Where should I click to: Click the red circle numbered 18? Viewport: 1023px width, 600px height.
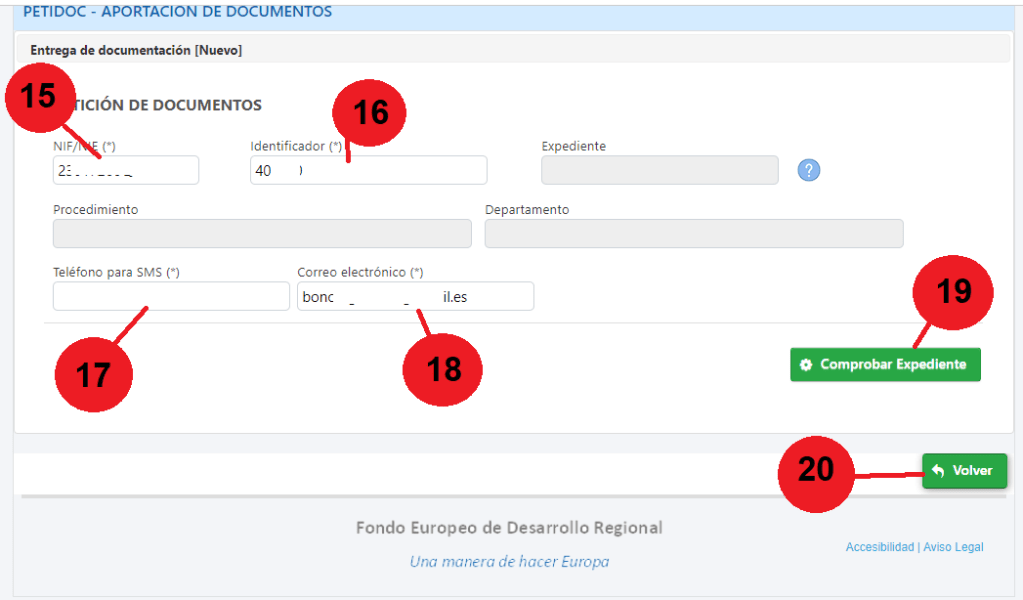click(x=443, y=369)
